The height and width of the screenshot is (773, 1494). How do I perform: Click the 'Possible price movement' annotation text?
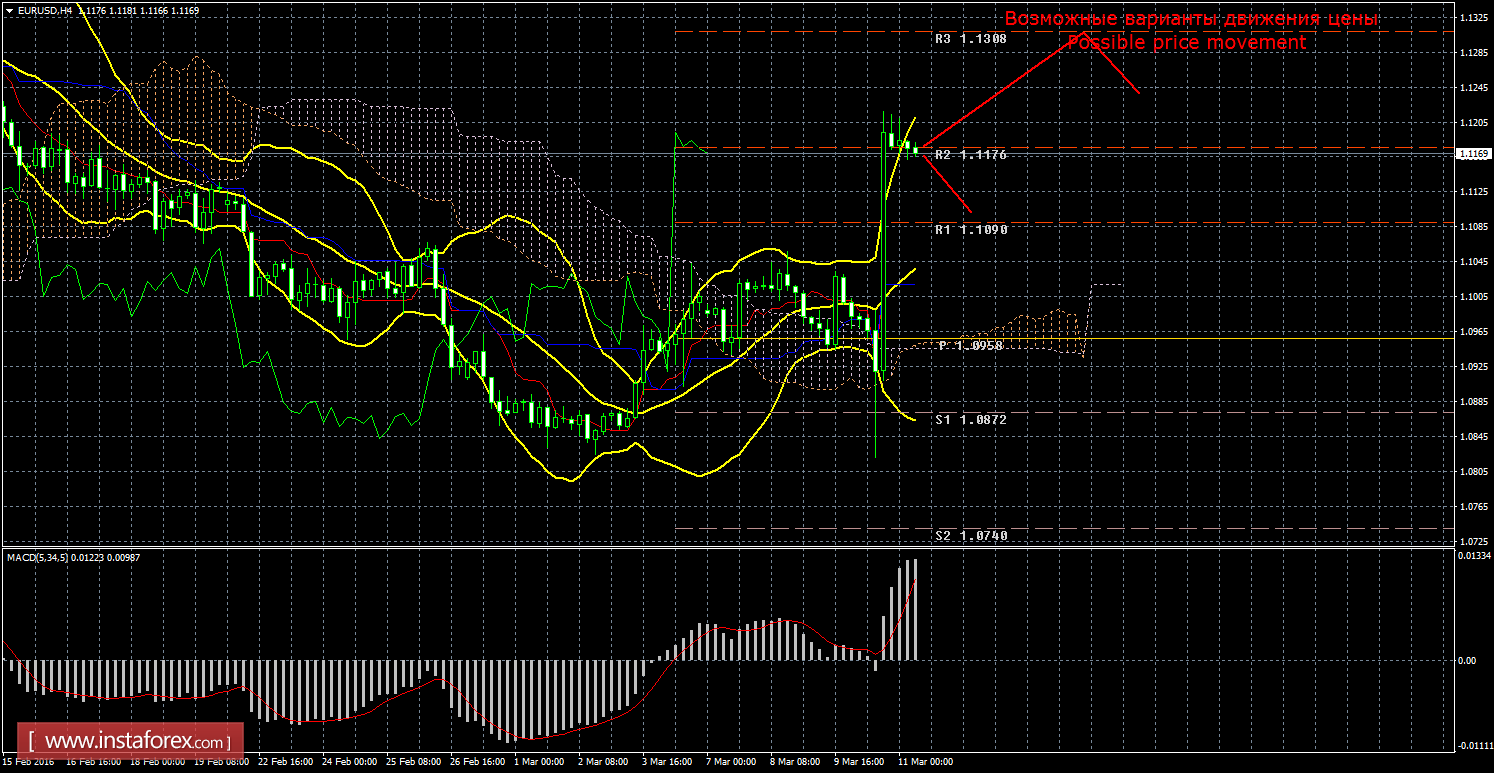click(1186, 43)
